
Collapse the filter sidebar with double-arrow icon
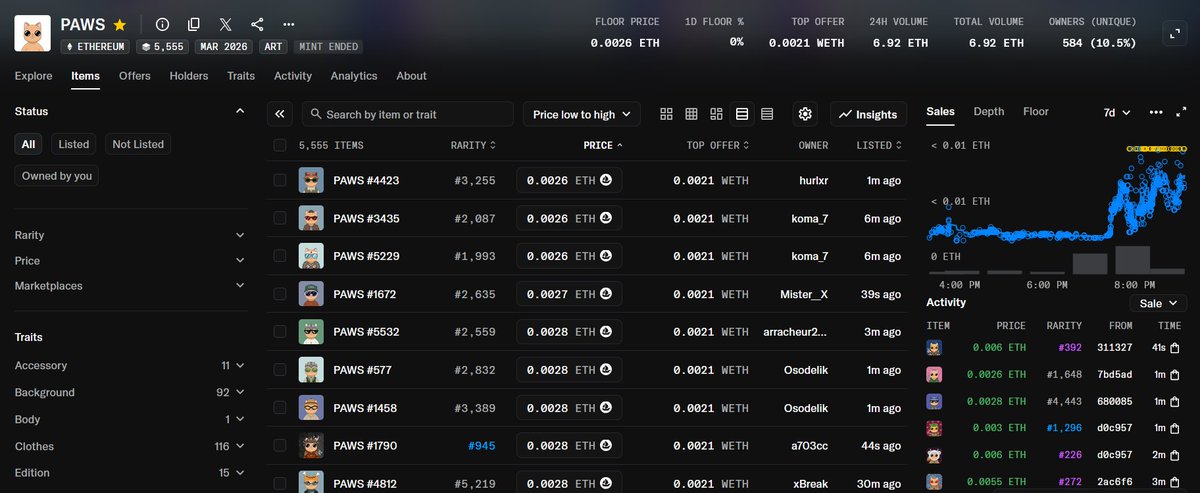pyautogui.click(x=280, y=114)
